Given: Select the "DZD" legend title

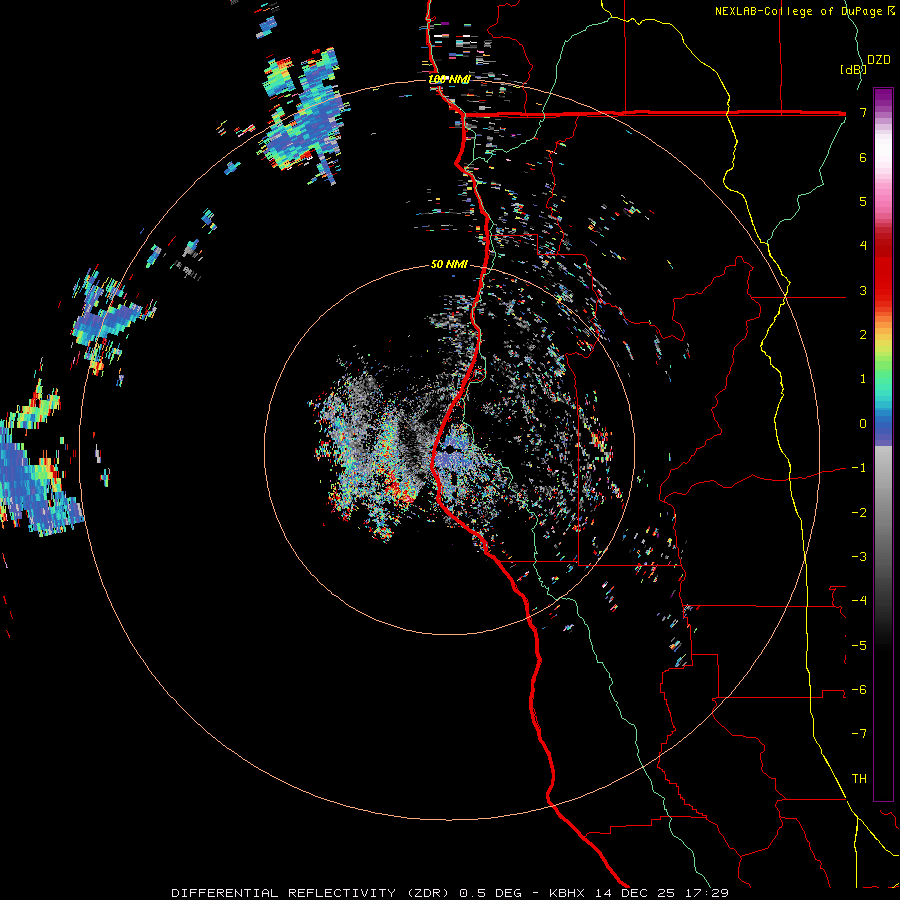Looking at the screenshot, I should coord(879,60).
